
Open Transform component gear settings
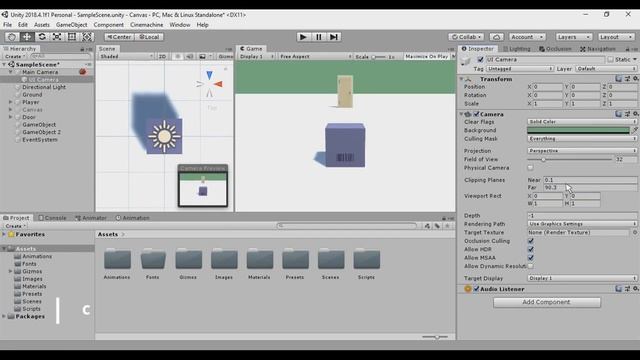[x=635, y=79]
